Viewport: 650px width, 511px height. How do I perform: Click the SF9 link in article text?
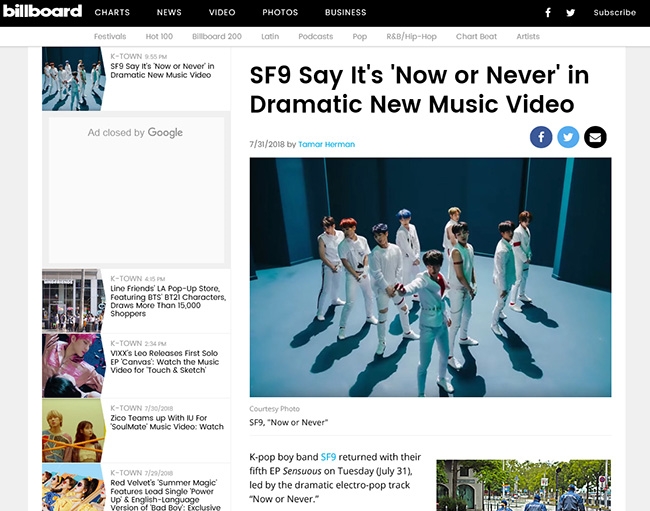point(328,457)
